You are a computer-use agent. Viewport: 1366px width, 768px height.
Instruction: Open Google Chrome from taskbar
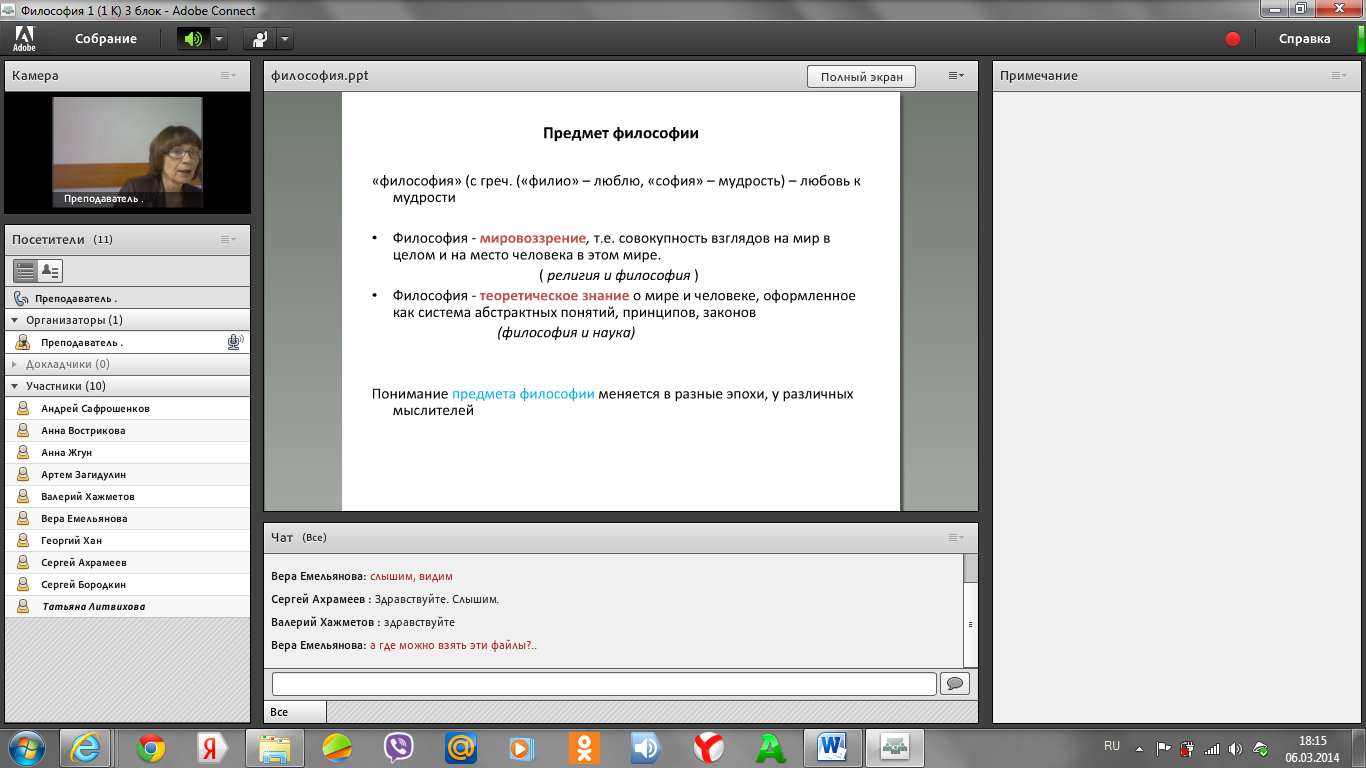(151, 747)
